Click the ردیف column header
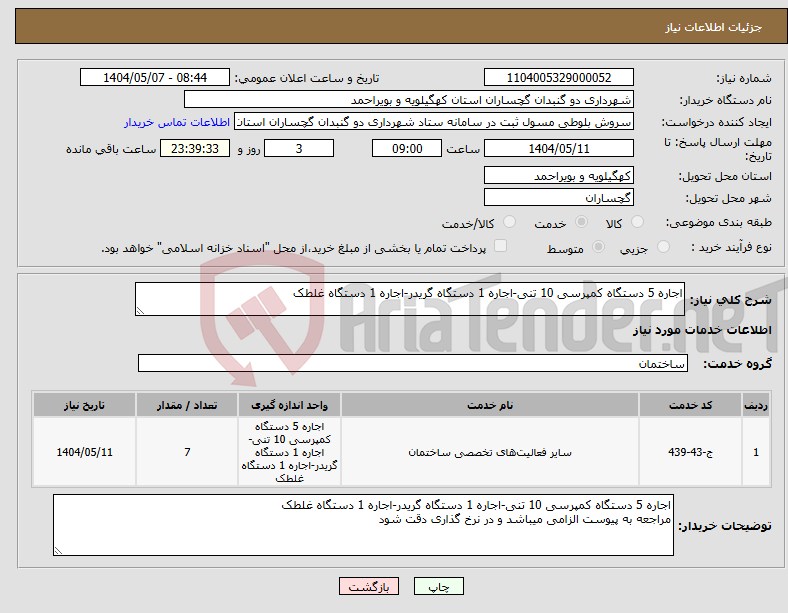Viewport: 788px width, 613px height. (x=756, y=405)
